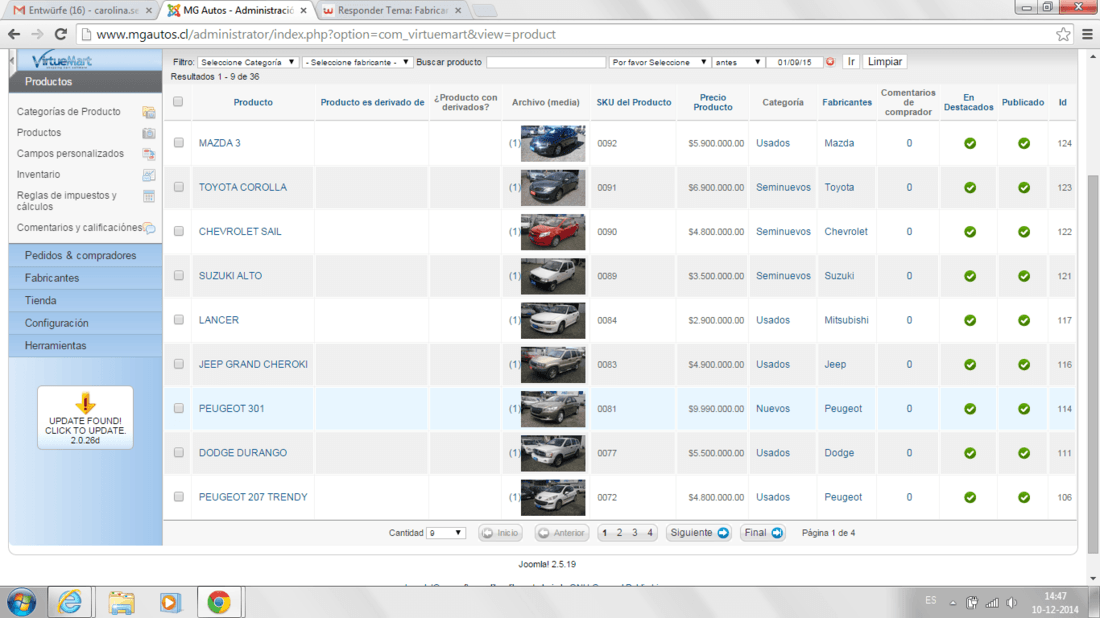Check the TOYOTA COROLLA row checkbox
The height and width of the screenshot is (618, 1100).
click(x=179, y=187)
